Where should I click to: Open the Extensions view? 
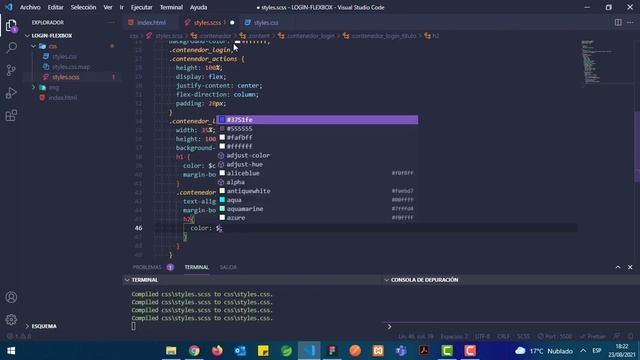(11, 116)
